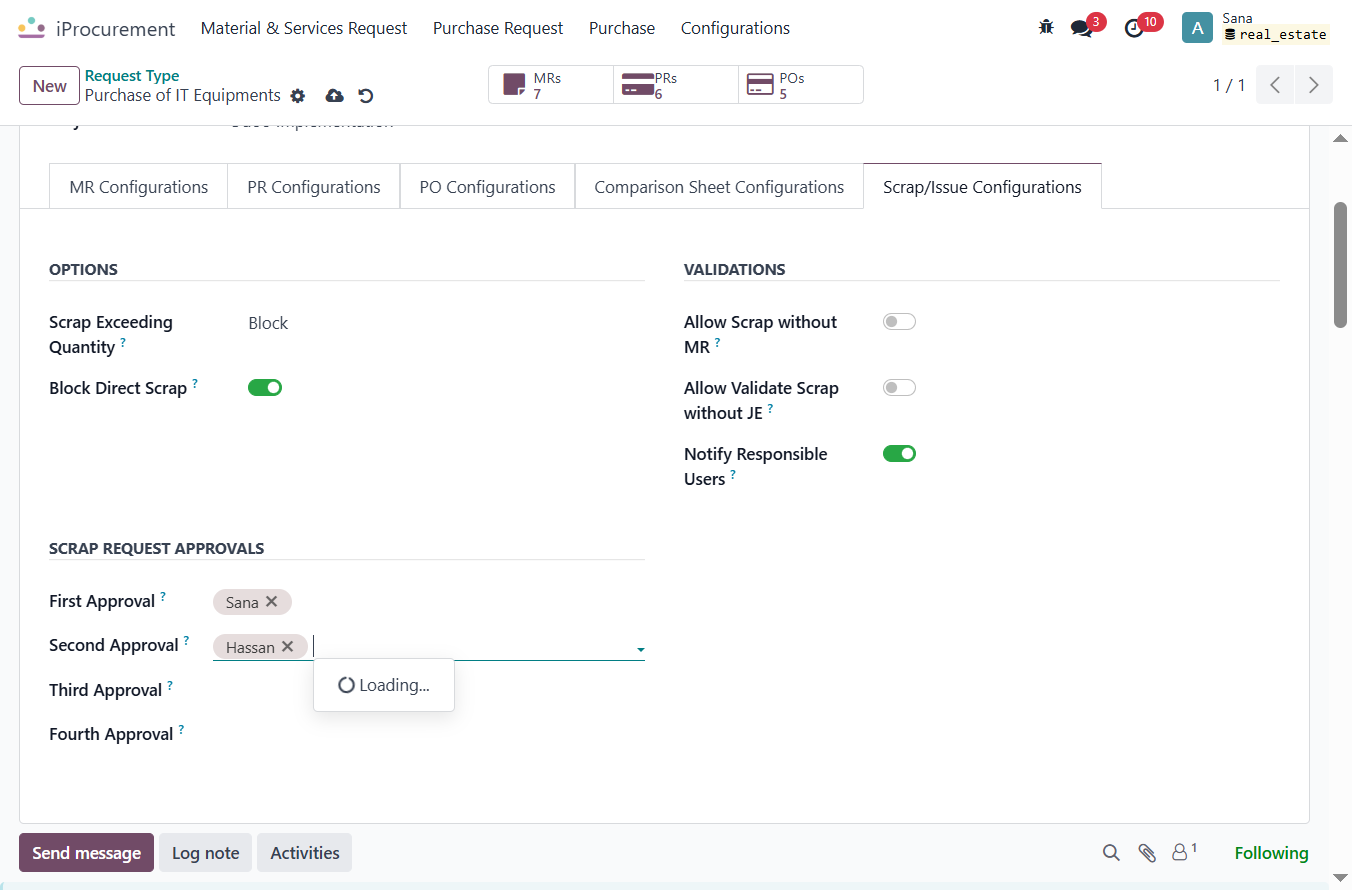This screenshot has width=1352, height=890.
Task: Open the PRs 6 stat button
Action: pos(676,85)
